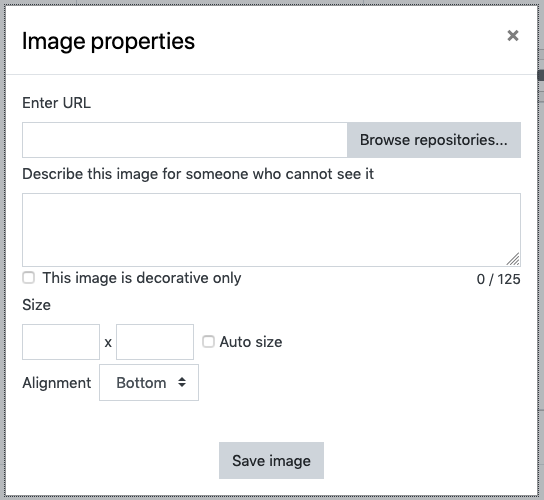
Task: Click the width size input box
Action: [x=61, y=342]
